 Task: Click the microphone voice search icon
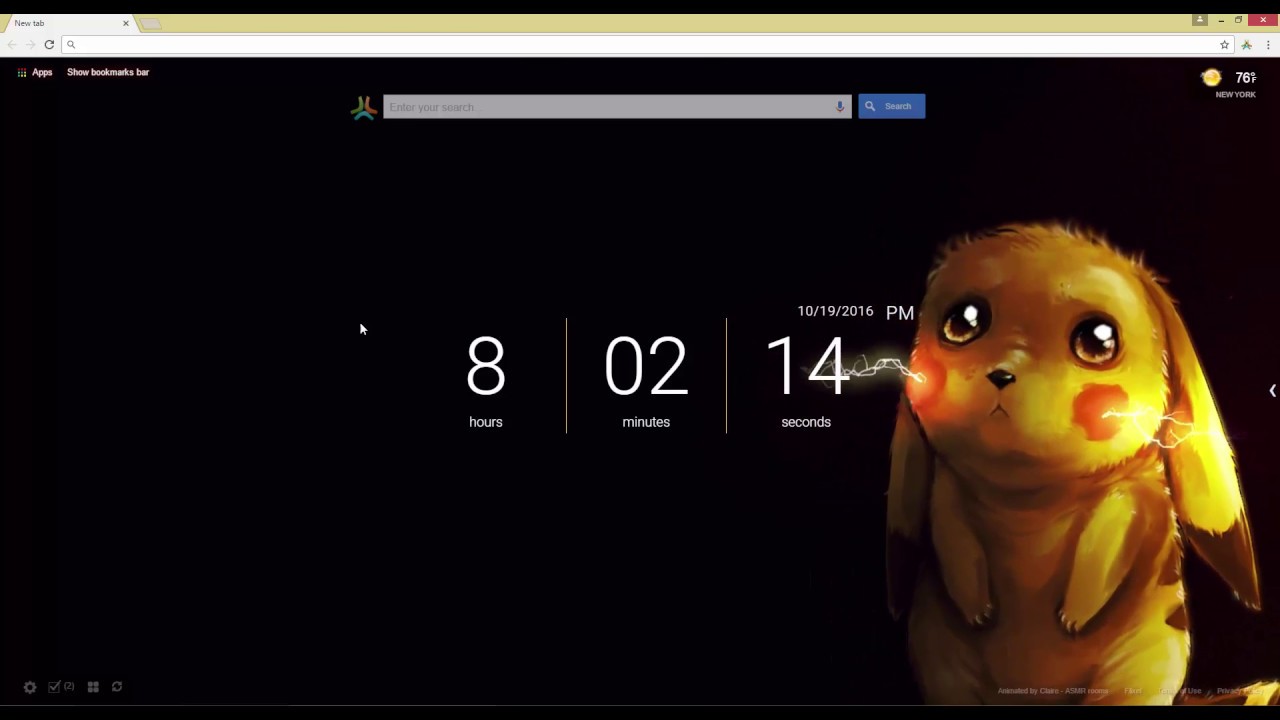pos(840,107)
